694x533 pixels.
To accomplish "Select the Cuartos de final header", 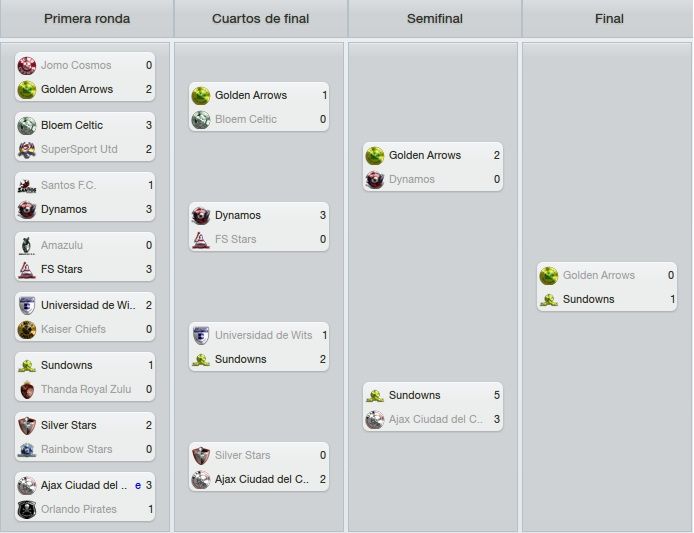I will [261, 19].
